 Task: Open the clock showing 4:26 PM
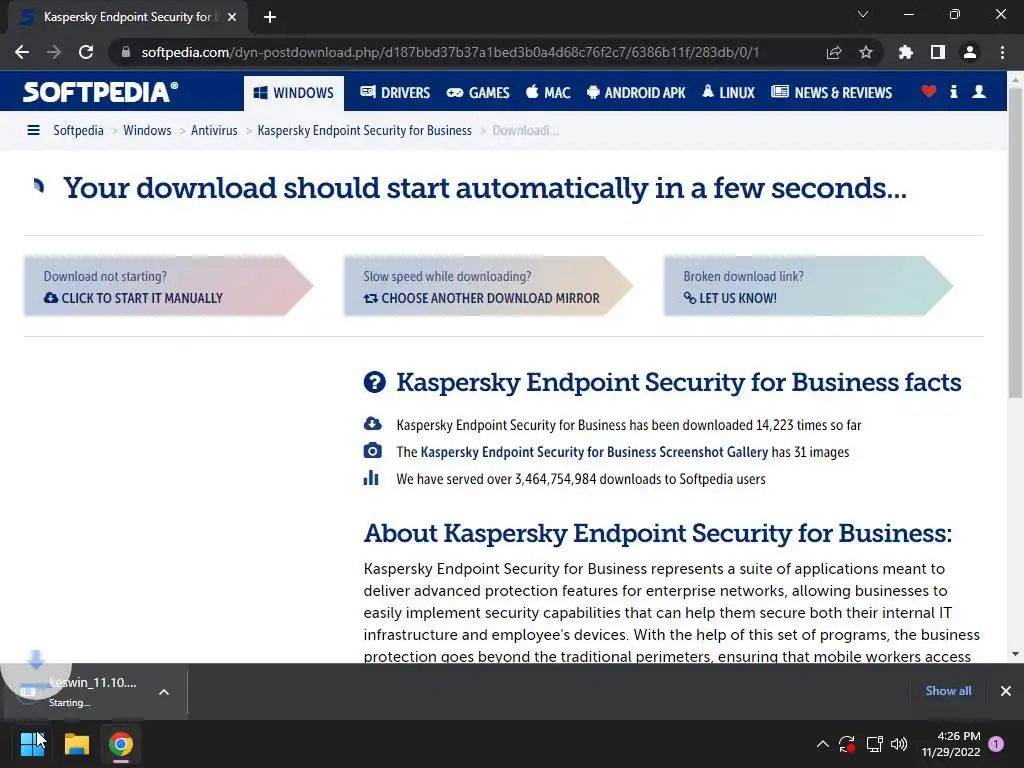click(x=951, y=744)
